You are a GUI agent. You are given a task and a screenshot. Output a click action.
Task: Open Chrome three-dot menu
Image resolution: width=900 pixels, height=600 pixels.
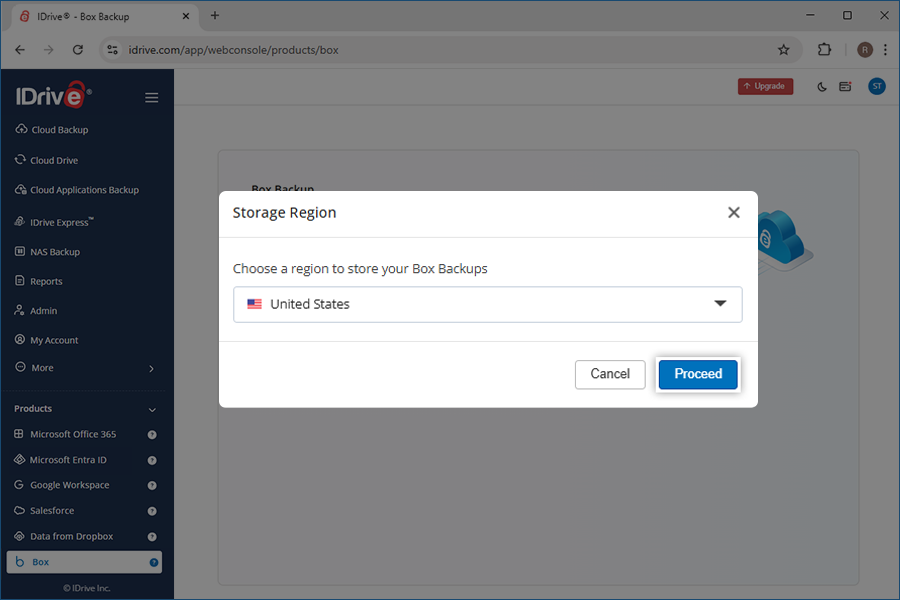point(886,50)
